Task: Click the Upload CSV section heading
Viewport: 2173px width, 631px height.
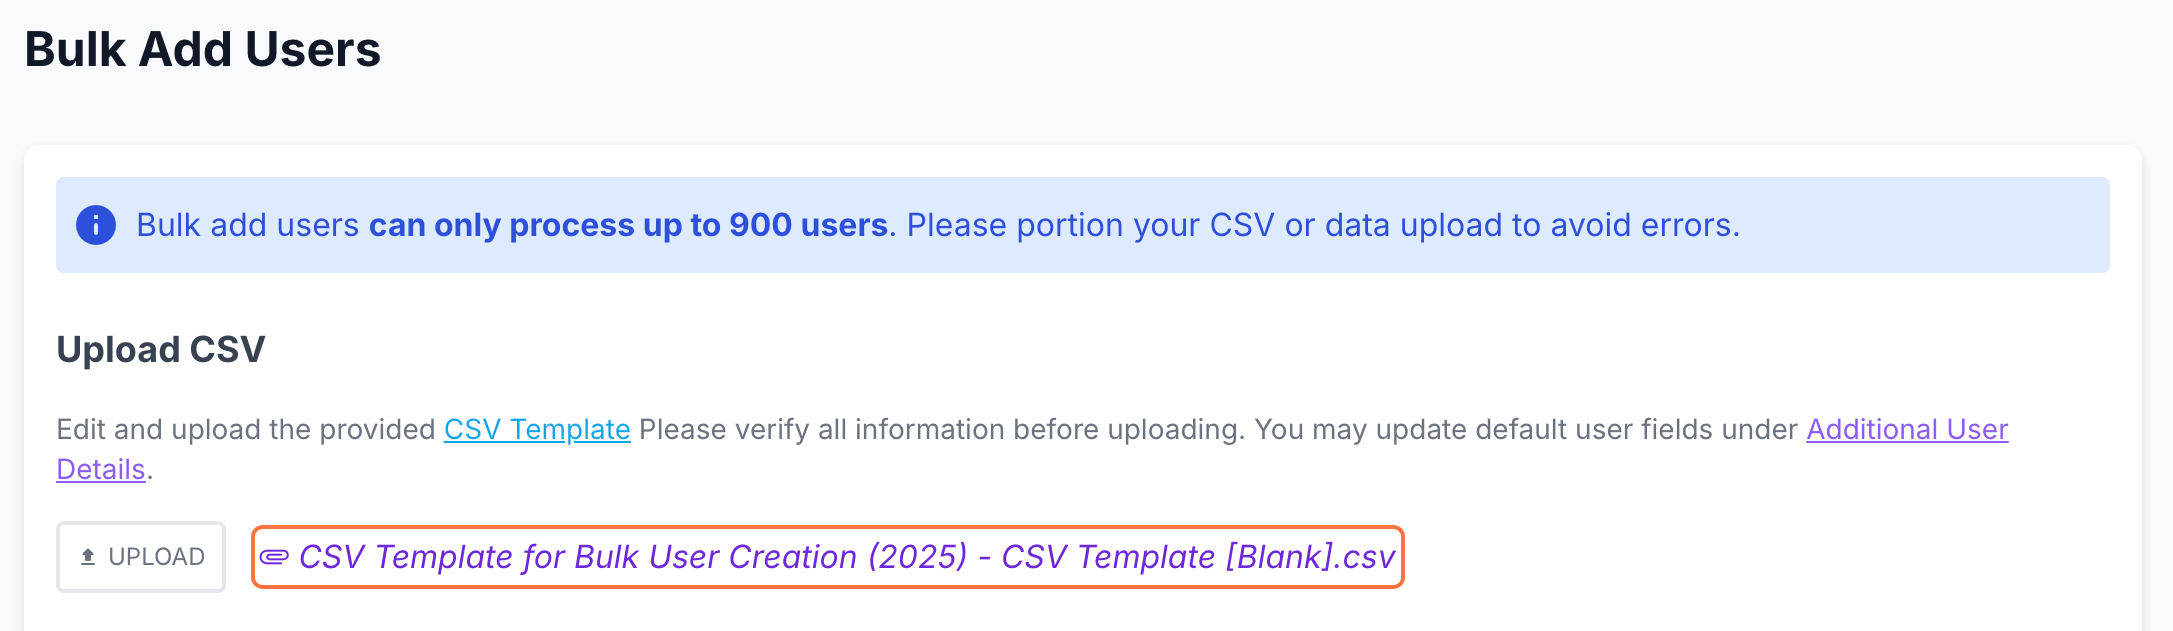Action: (x=161, y=349)
